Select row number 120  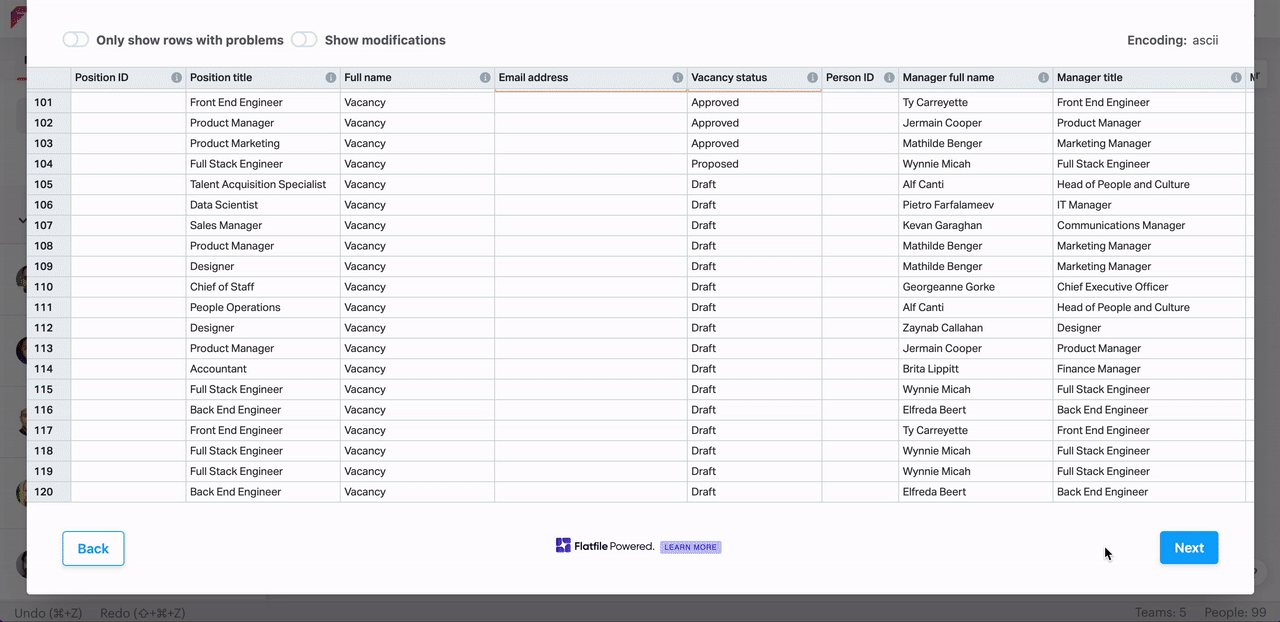point(49,492)
